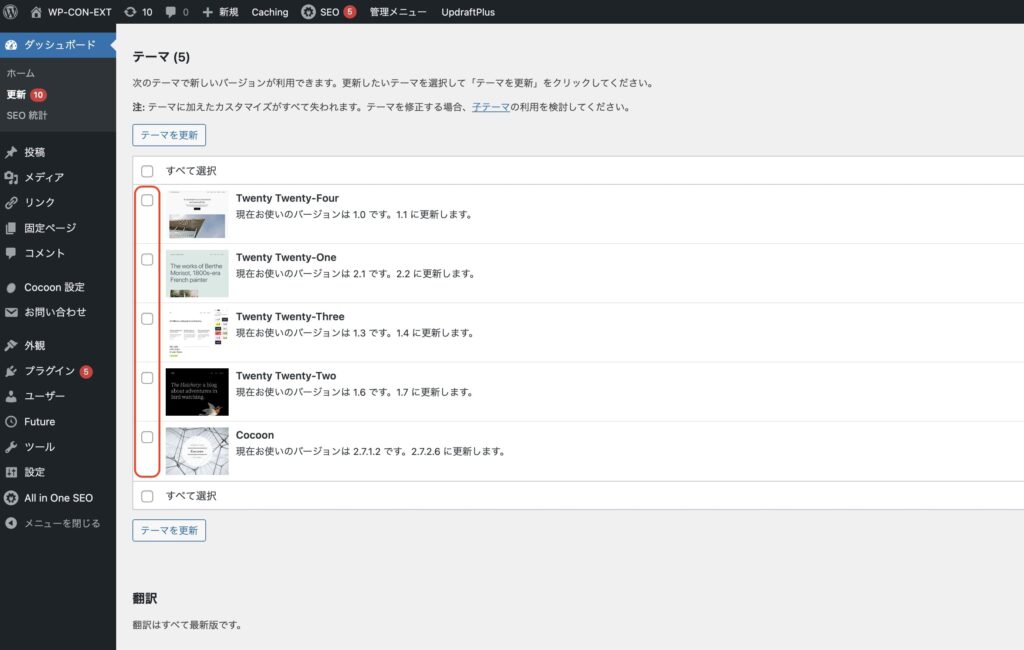Viewport: 1024px width, 650px height.
Task: Open the 管理メニュー admin bar menu
Action: (x=397, y=12)
